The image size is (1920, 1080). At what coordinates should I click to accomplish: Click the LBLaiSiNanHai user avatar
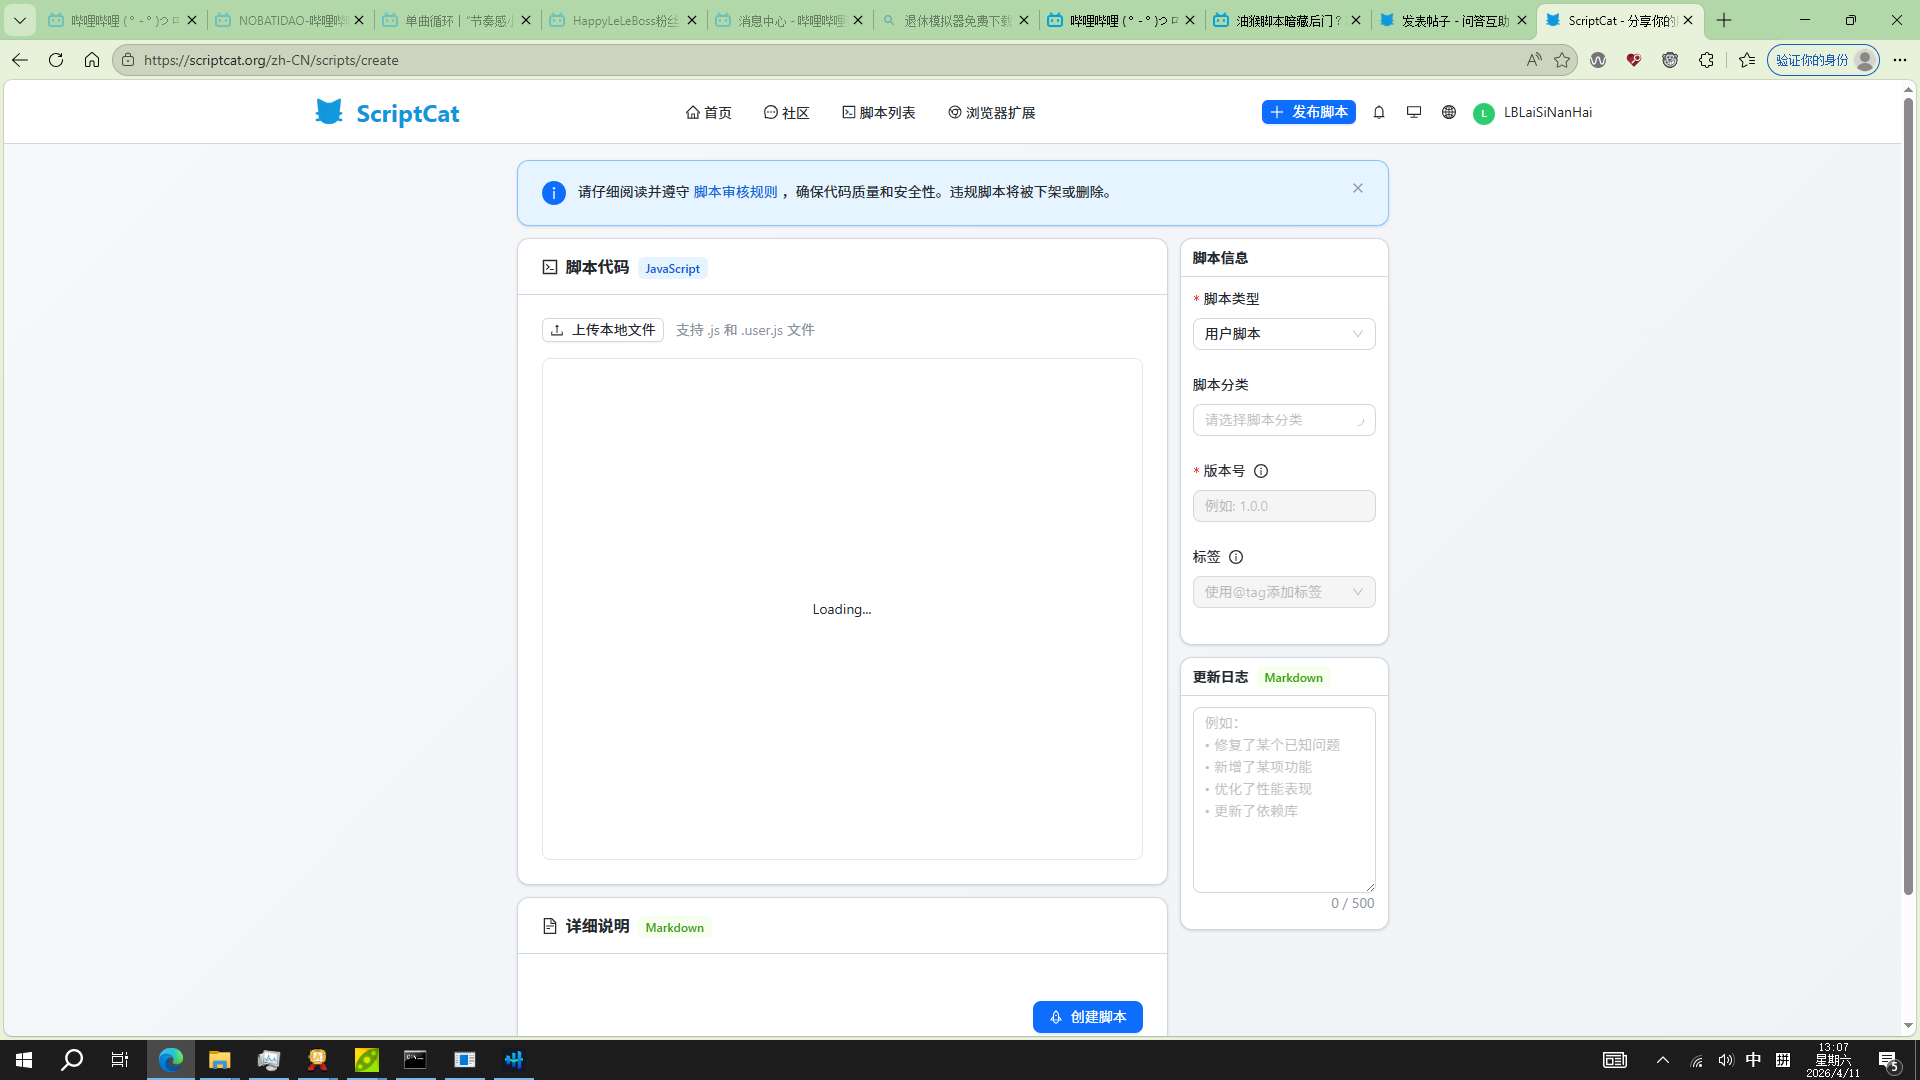[1483, 113]
